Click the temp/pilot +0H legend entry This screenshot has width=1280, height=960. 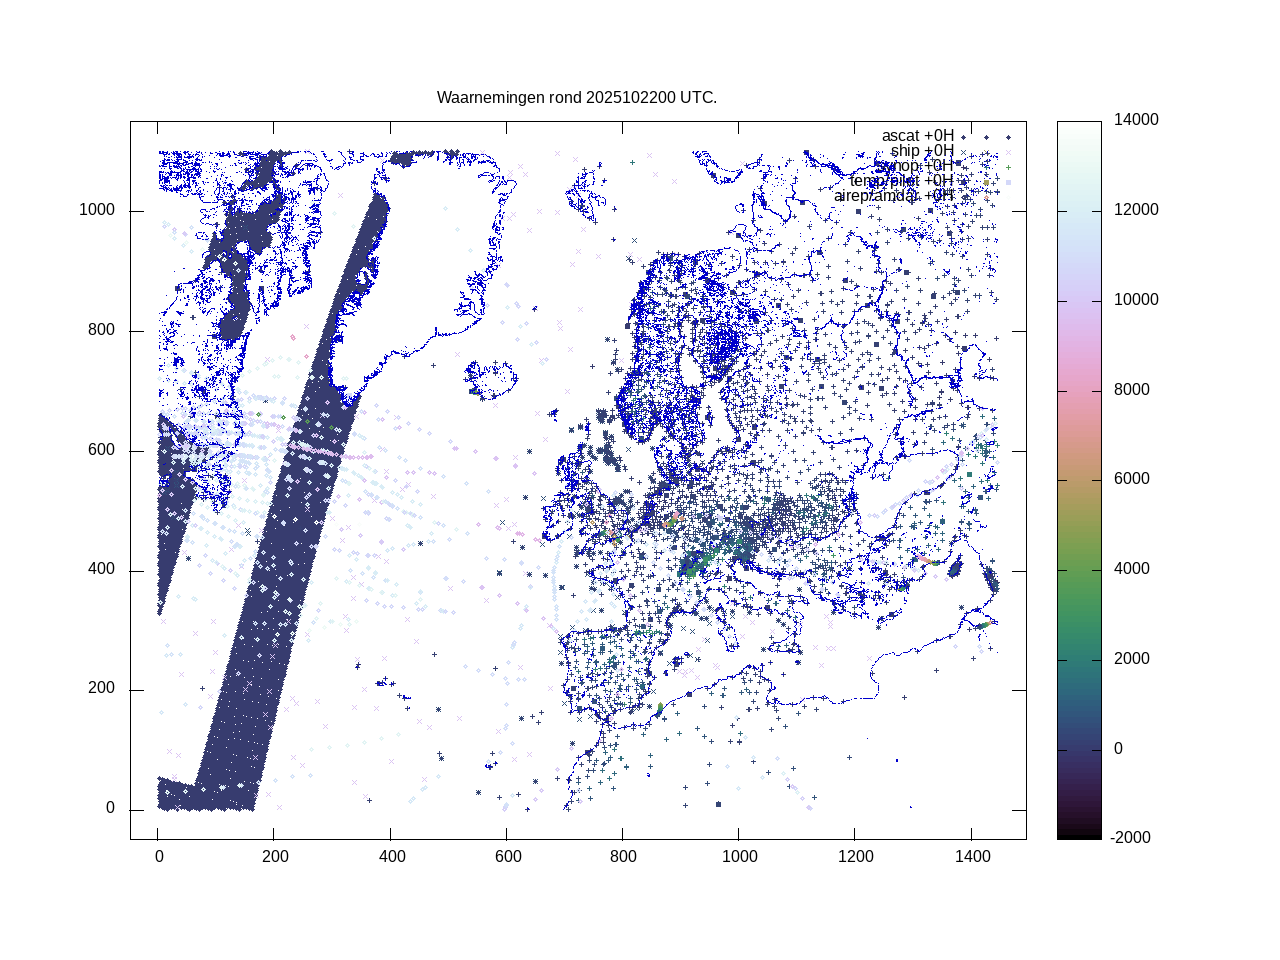click(x=901, y=181)
